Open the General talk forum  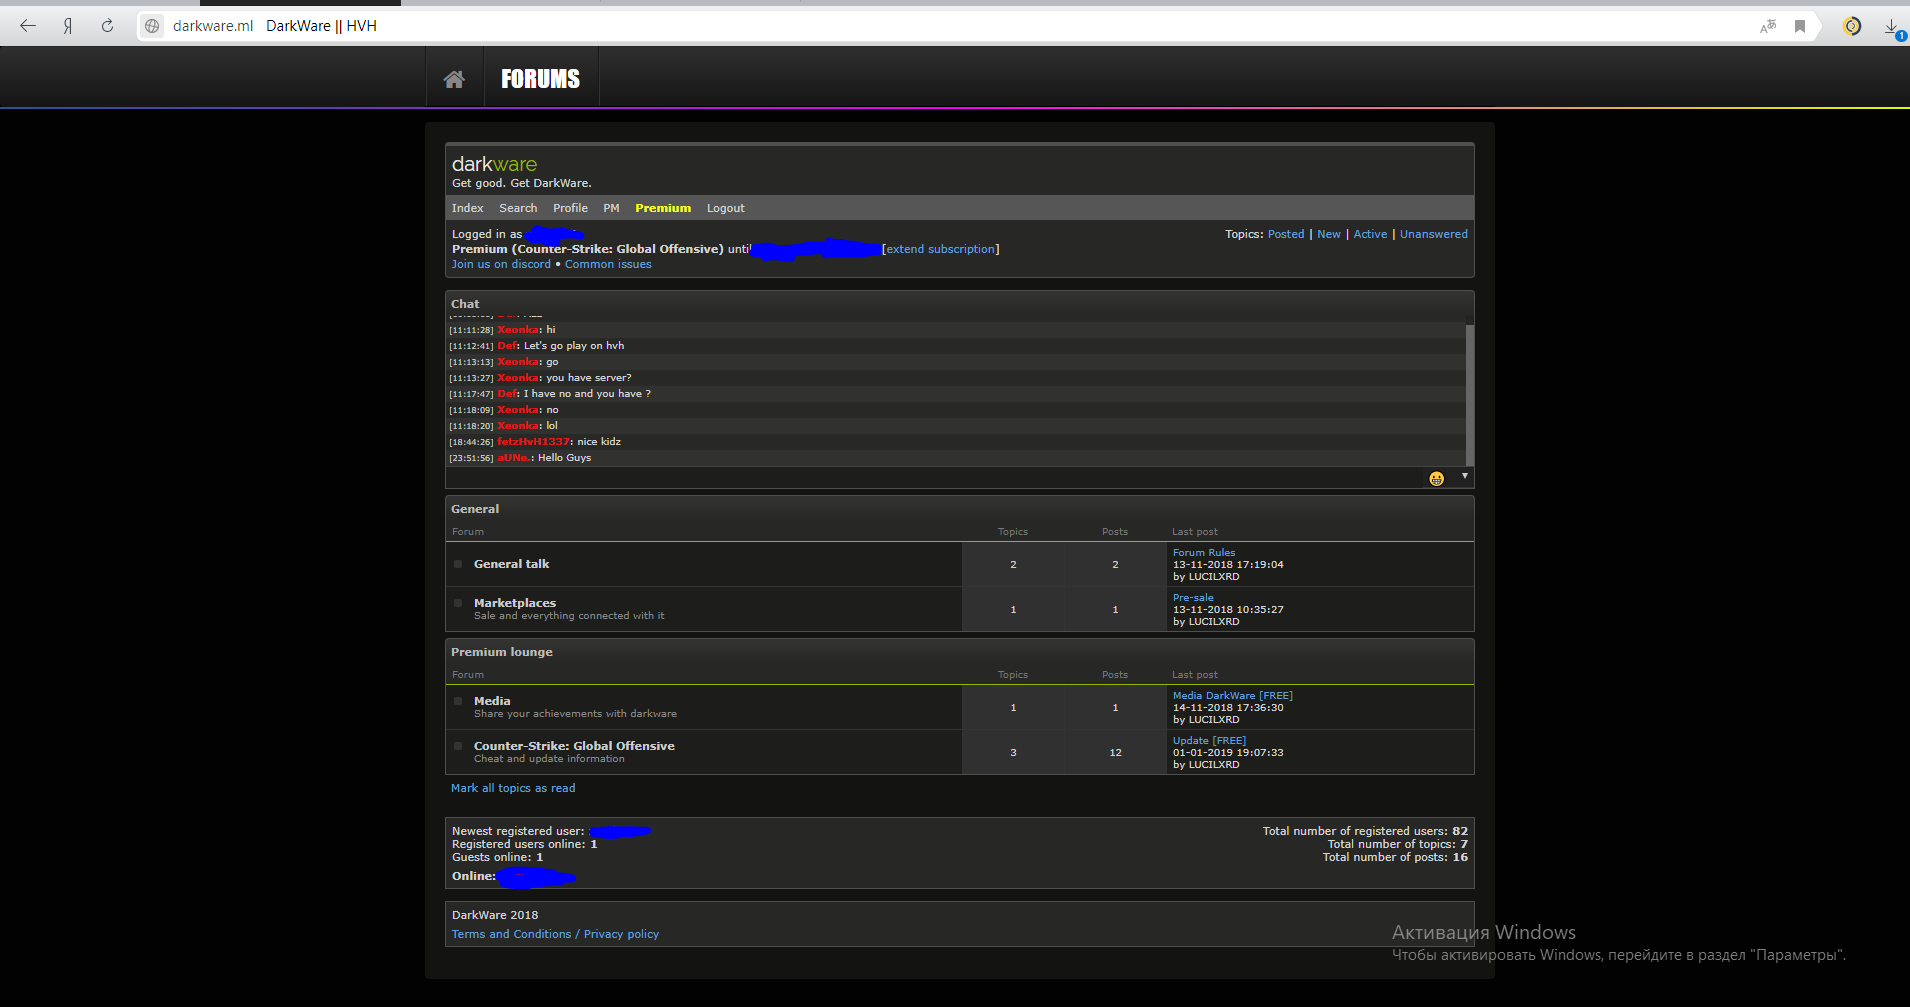point(511,564)
